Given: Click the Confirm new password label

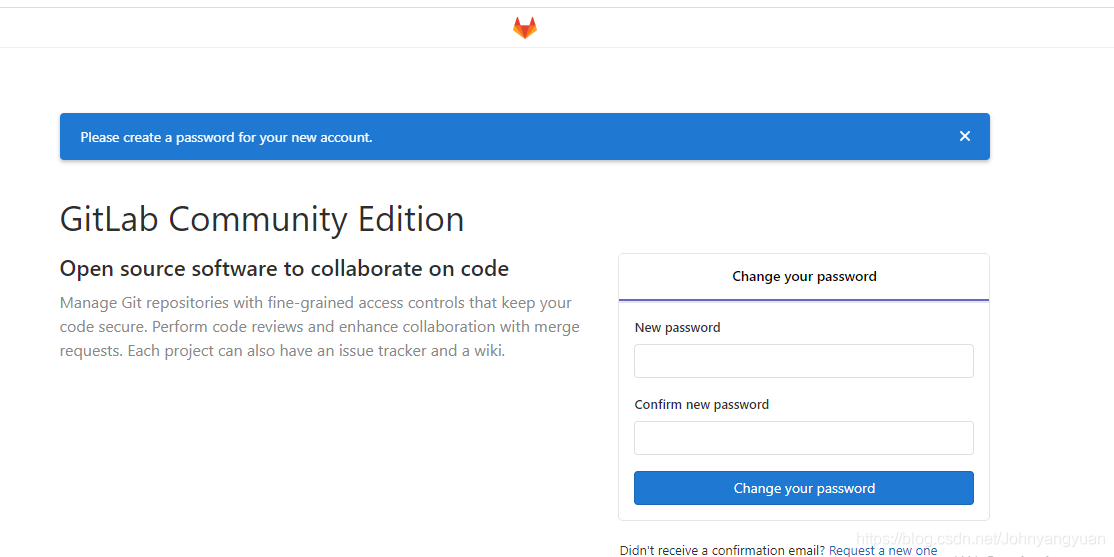Looking at the screenshot, I should [701, 404].
